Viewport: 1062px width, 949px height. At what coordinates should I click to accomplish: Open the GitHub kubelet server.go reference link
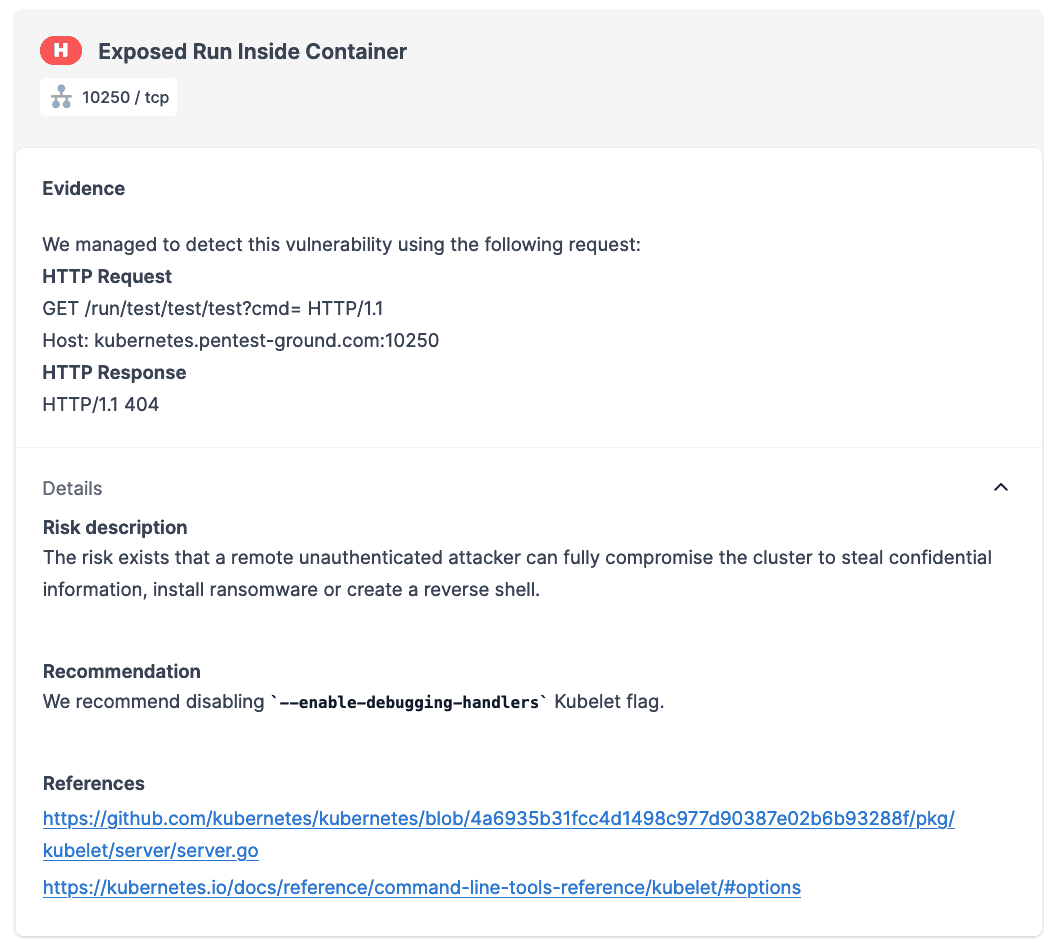(498, 819)
